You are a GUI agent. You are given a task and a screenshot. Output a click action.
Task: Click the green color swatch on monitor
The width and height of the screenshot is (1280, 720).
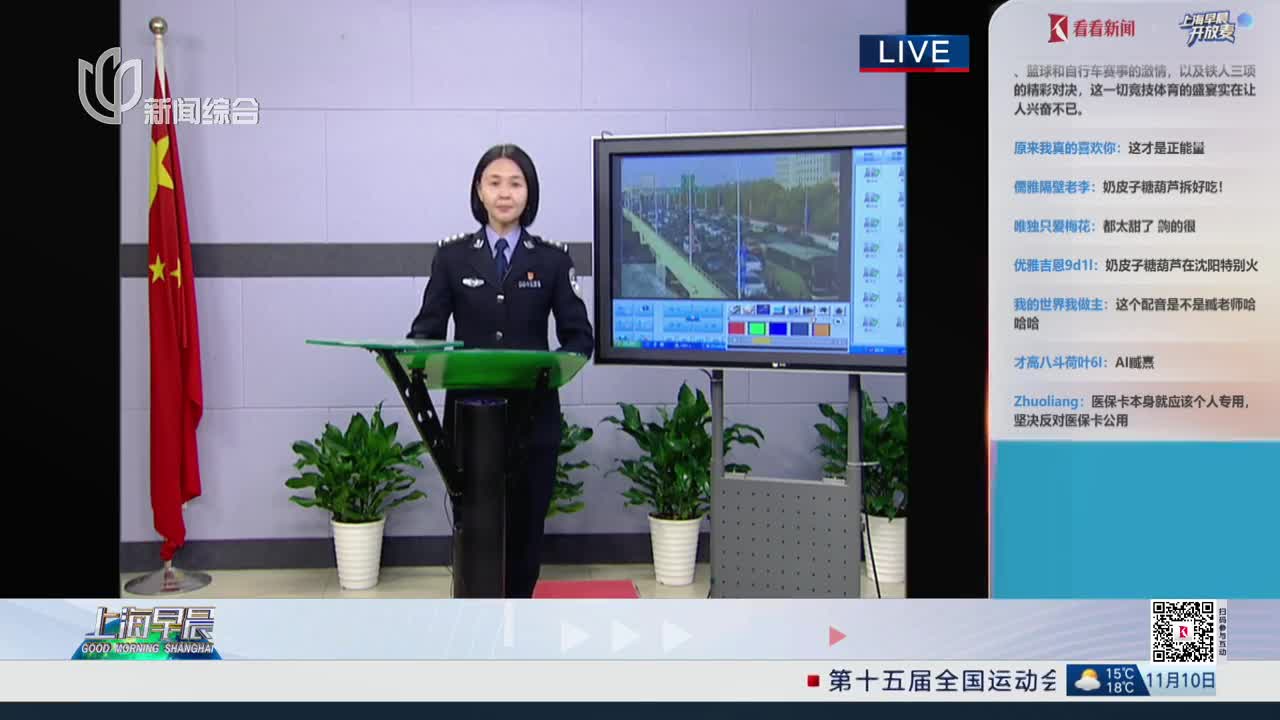757,328
